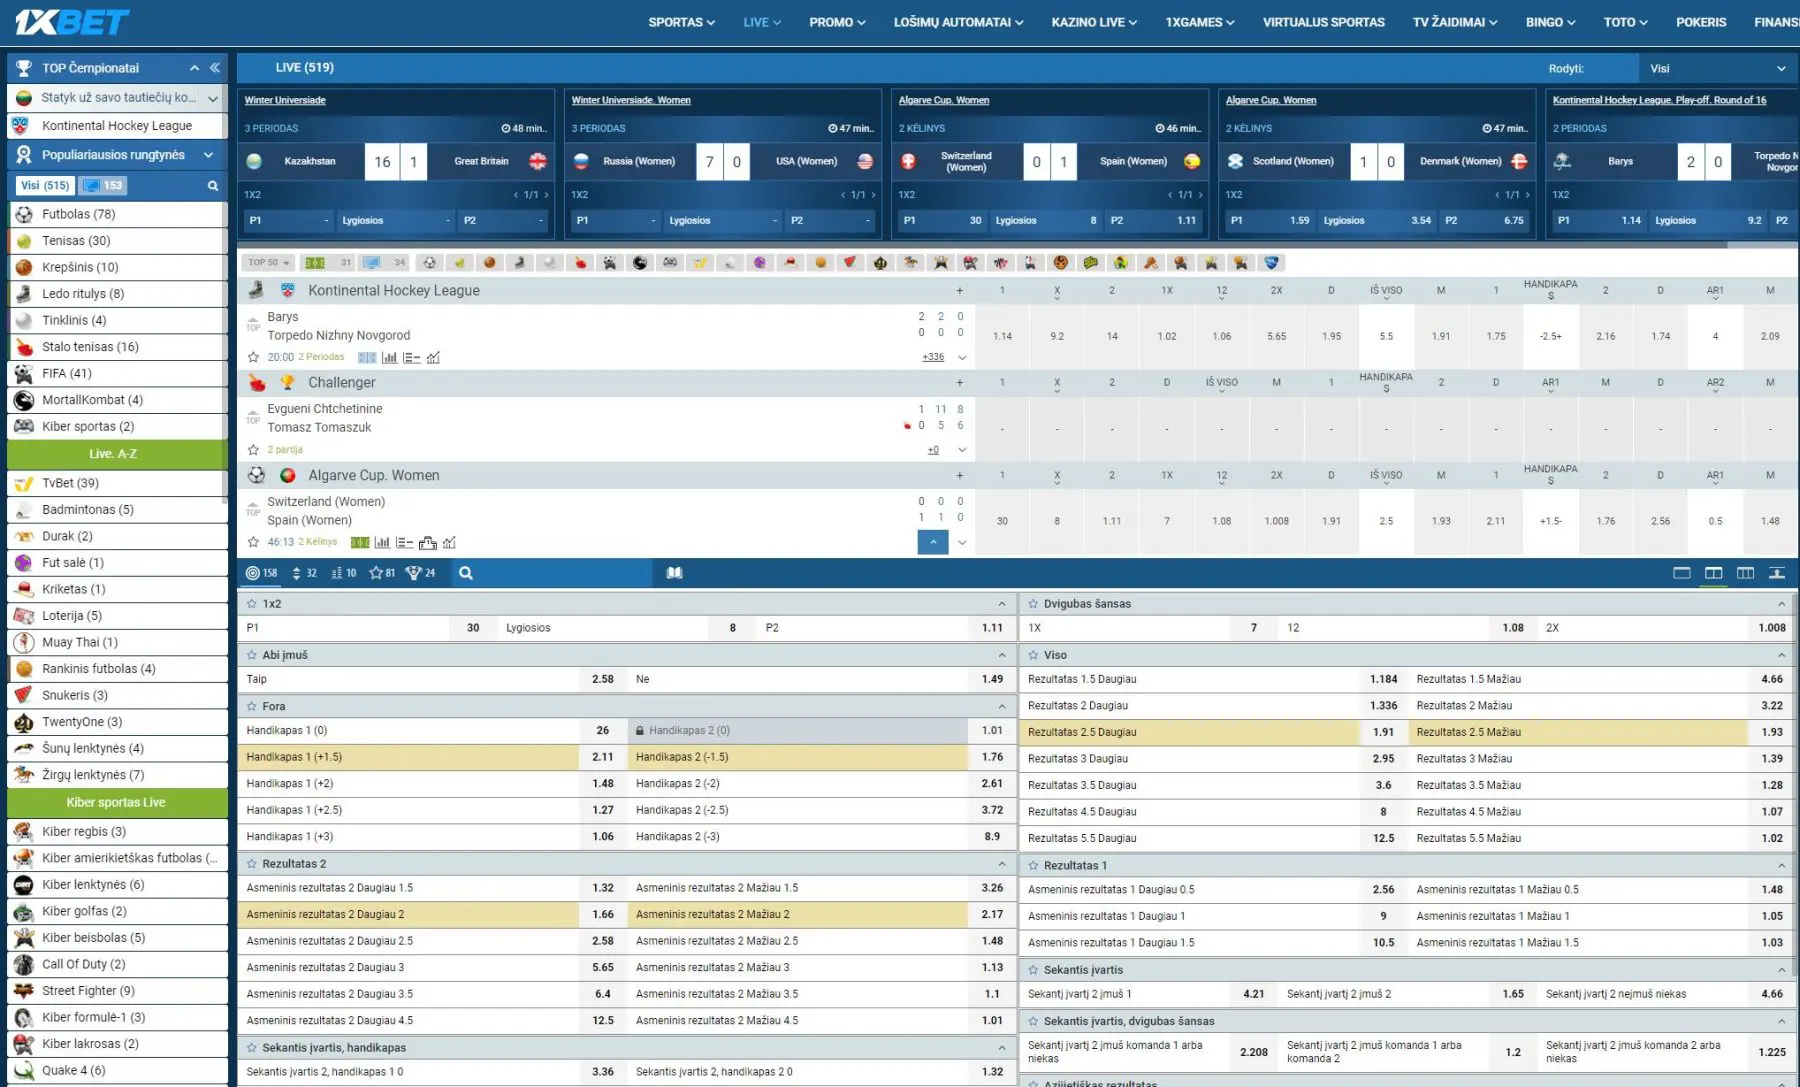Open LIVE menu
Image resolution: width=1800 pixels, height=1087 pixels.
[x=762, y=22]
